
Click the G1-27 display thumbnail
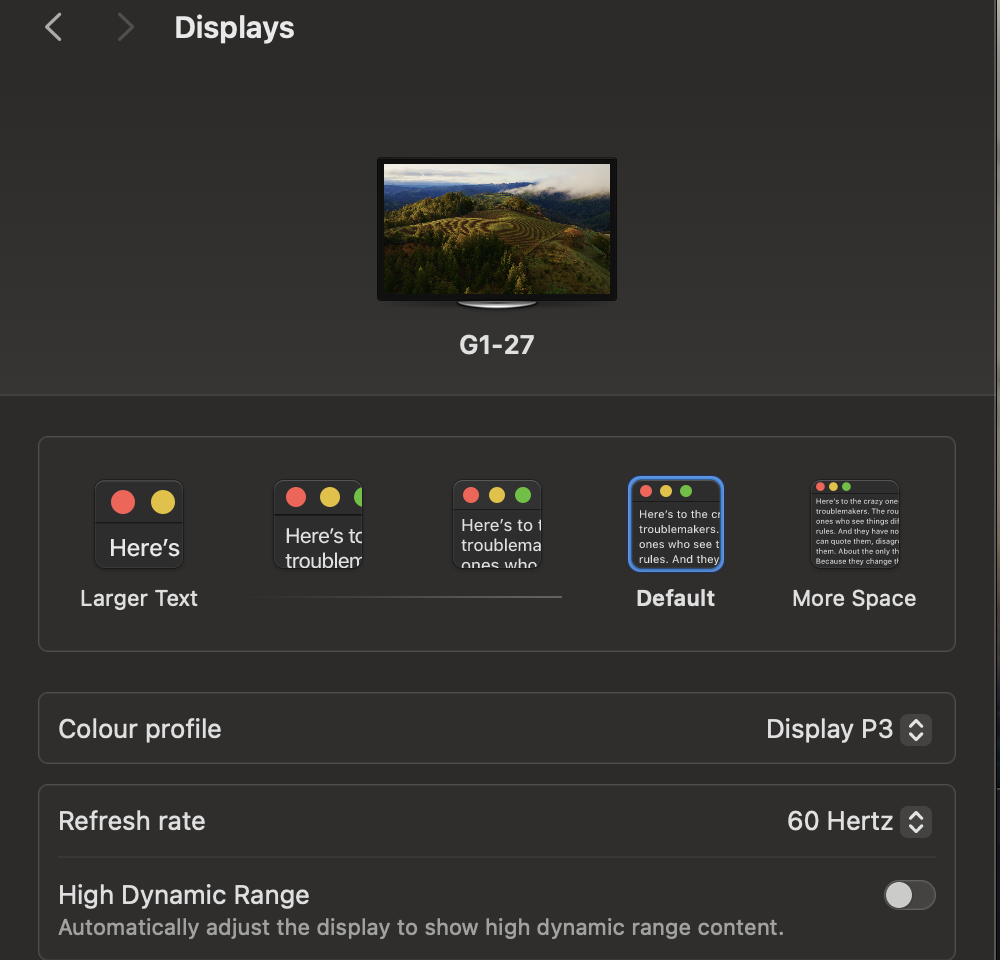click(497, 229)
